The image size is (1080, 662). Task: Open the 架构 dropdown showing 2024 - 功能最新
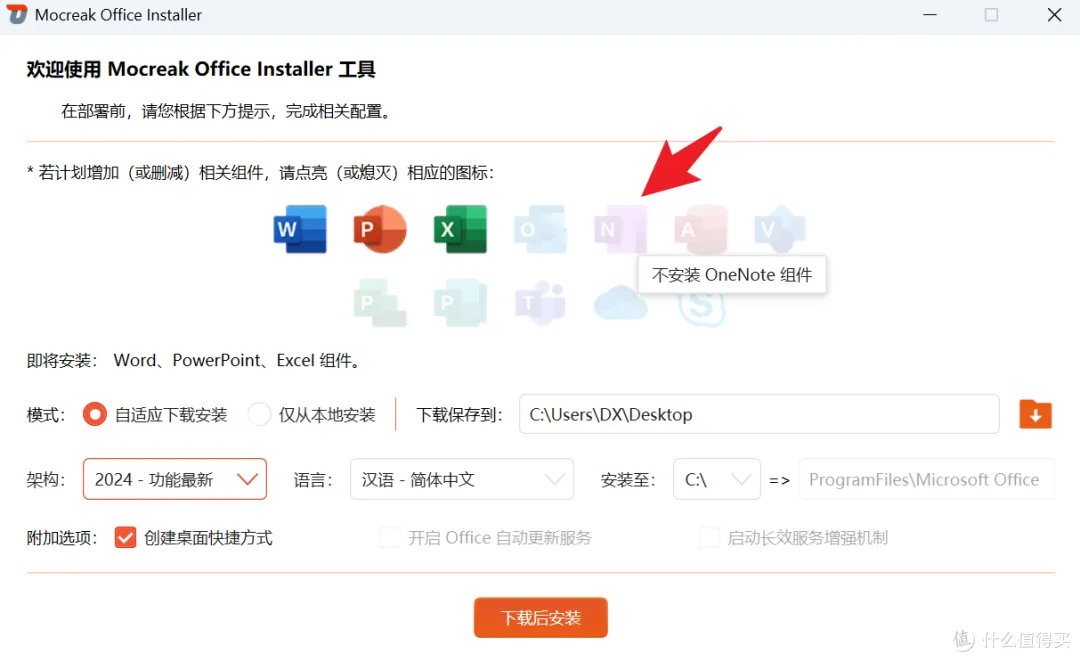175,479
